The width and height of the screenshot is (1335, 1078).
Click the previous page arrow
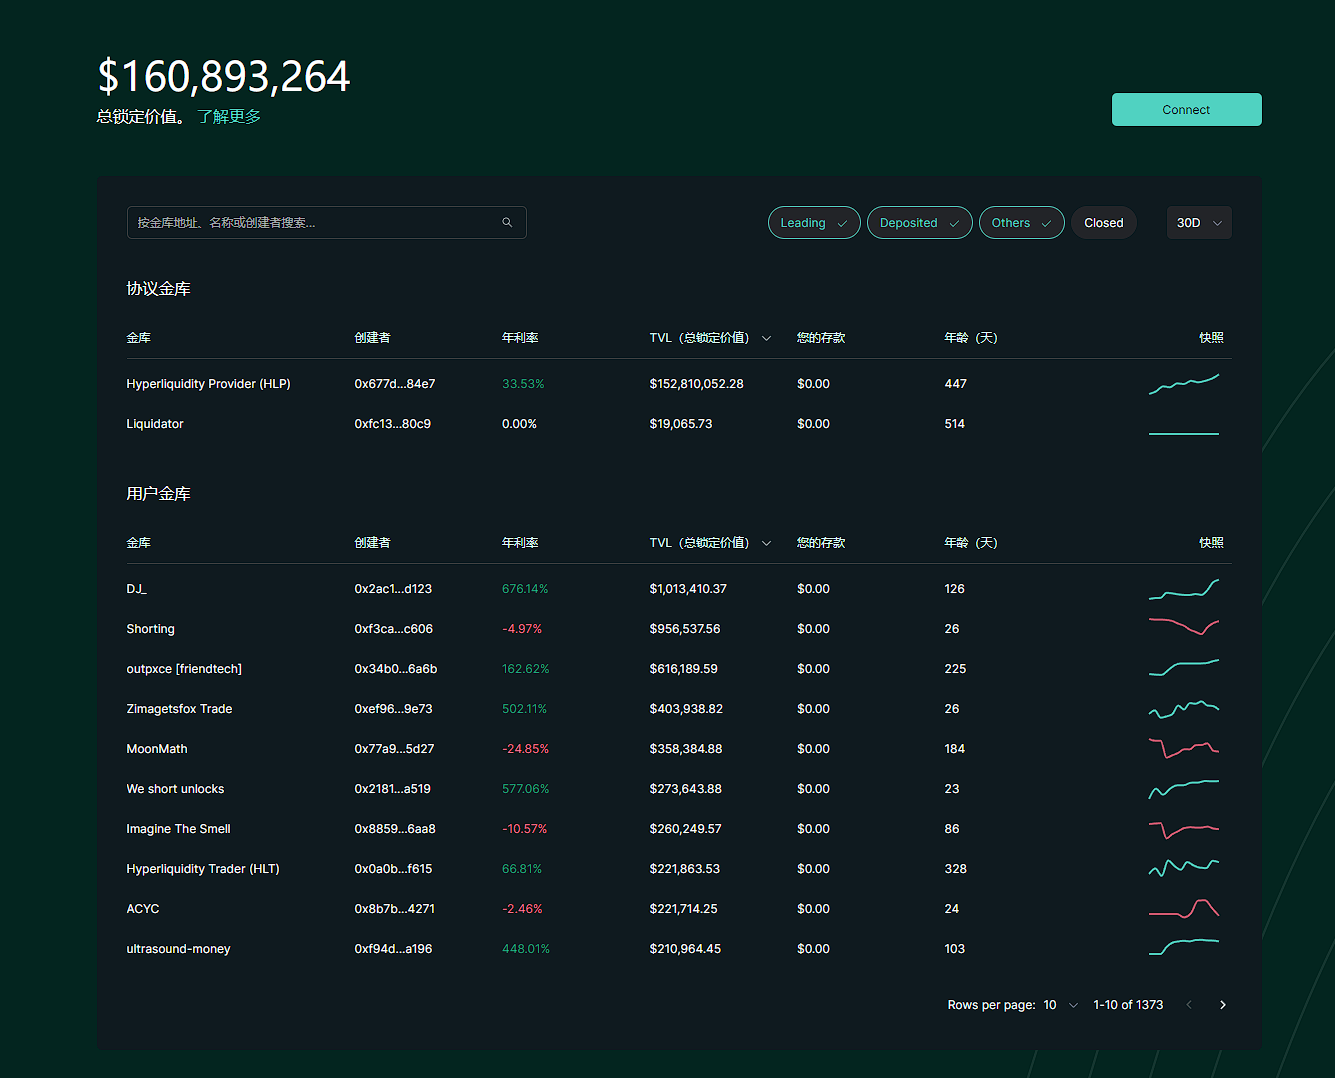point(1189,1005)
